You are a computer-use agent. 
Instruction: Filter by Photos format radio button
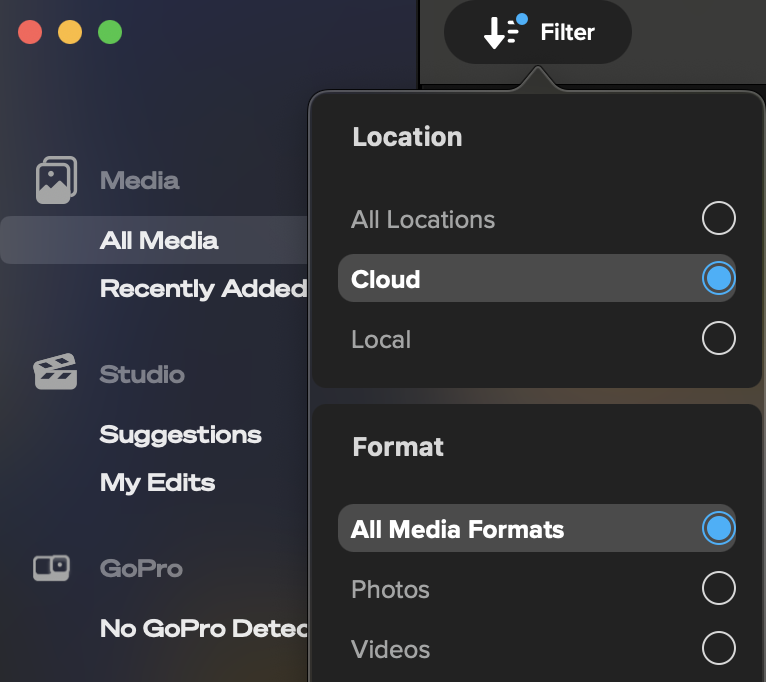pos(718,589)
